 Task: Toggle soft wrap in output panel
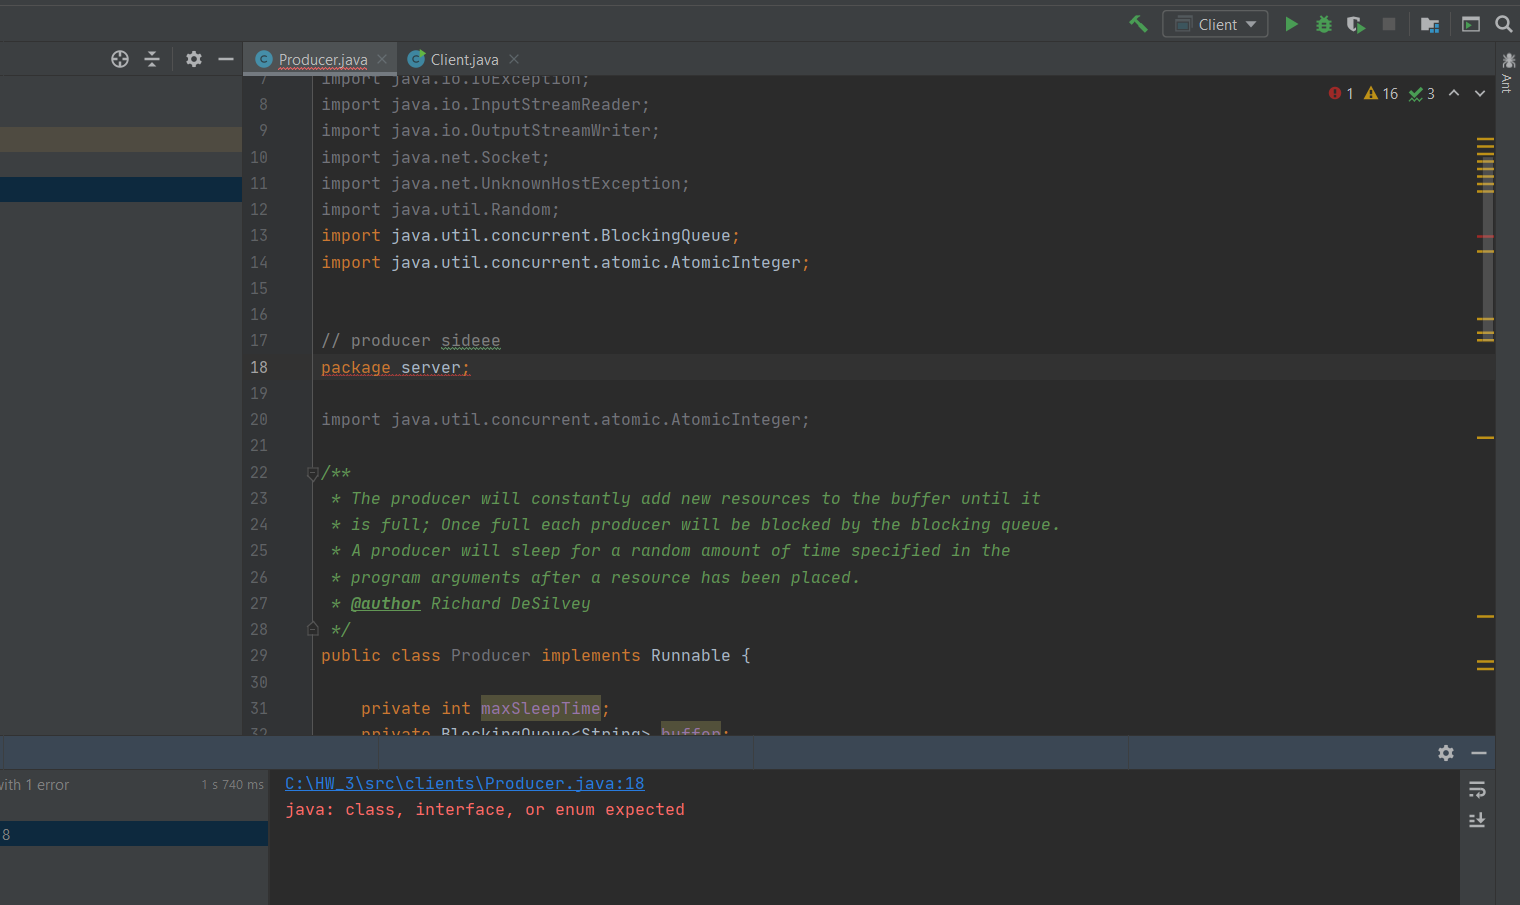click(x=1477, y=789)
